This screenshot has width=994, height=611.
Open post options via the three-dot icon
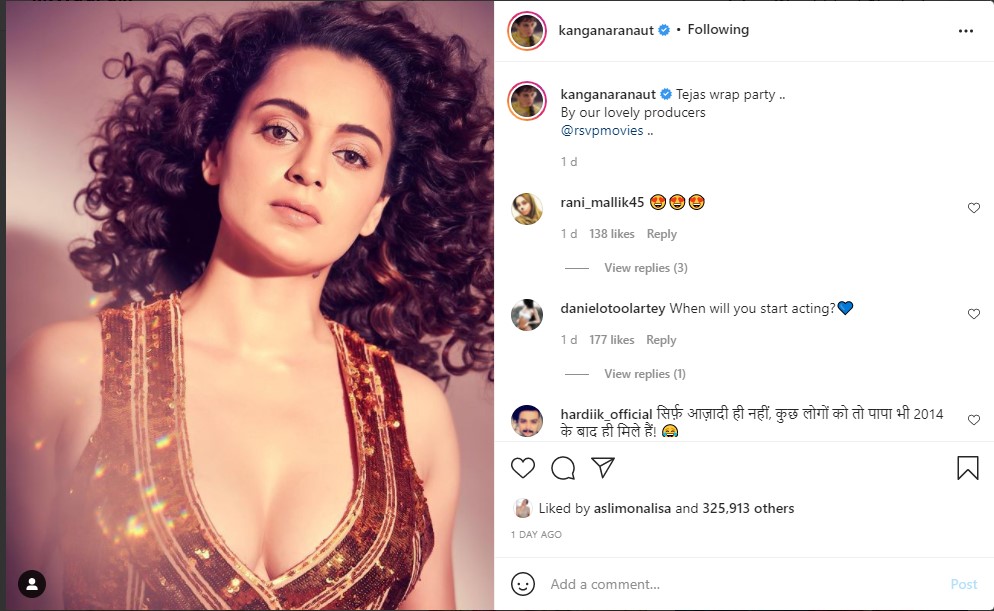tap(966, 30)
